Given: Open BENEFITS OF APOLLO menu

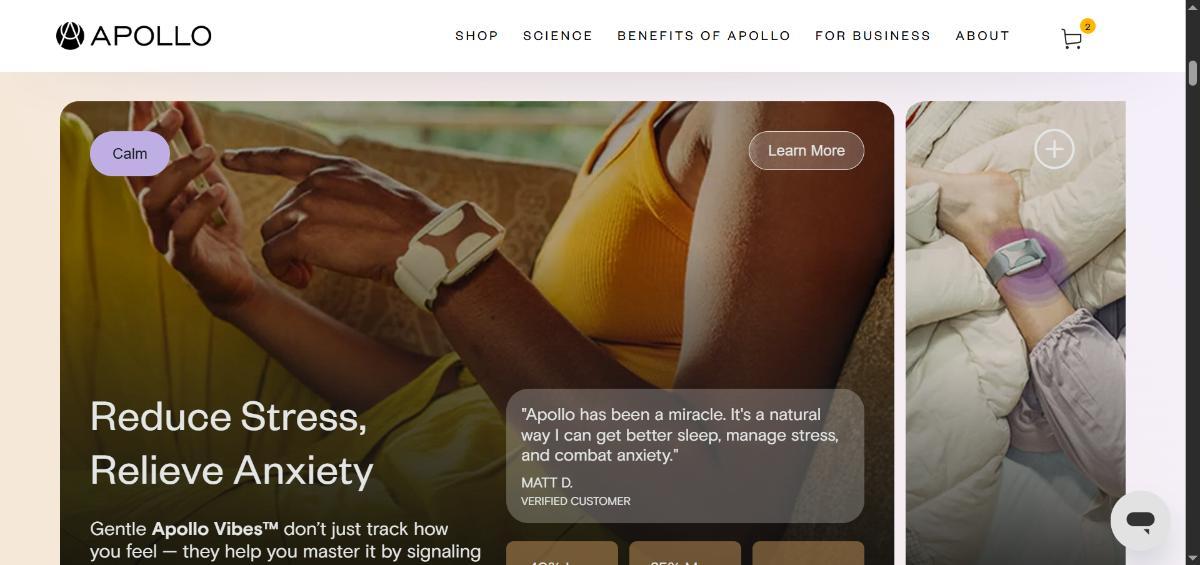Looking at the screenshot, I should [704, 35].
